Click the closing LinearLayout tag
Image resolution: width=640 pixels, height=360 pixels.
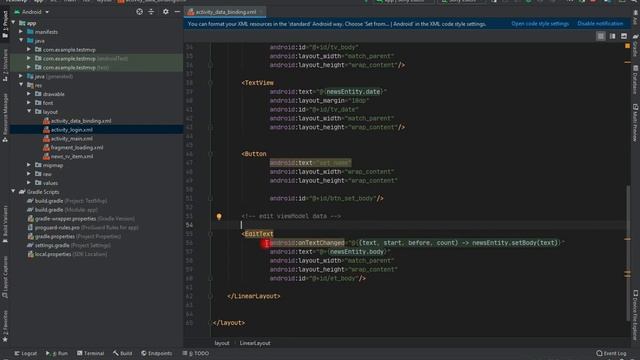tap(253, 296)
